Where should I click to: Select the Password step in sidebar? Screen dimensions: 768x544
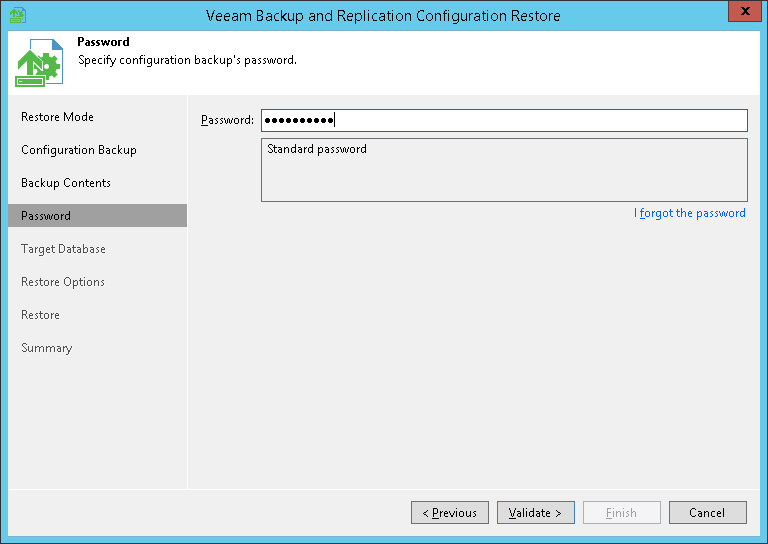click(x=46, y=216)
